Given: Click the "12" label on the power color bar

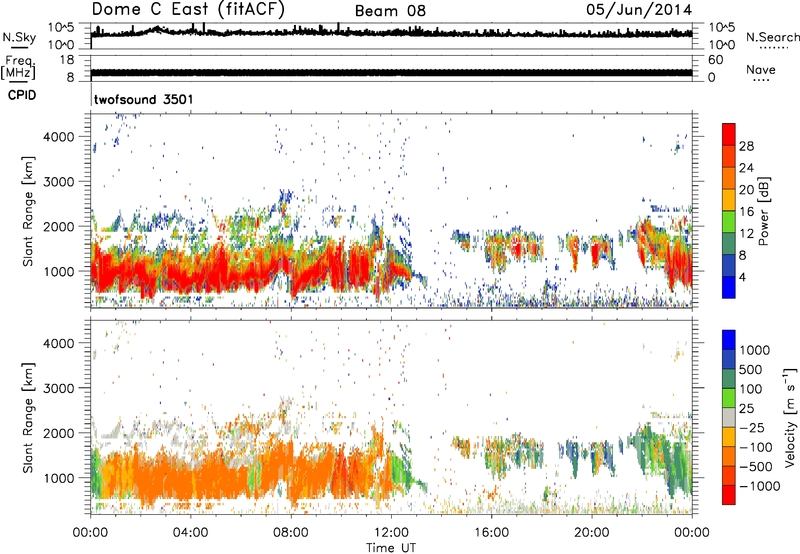Looking at the screenshot, I should 746,234.
